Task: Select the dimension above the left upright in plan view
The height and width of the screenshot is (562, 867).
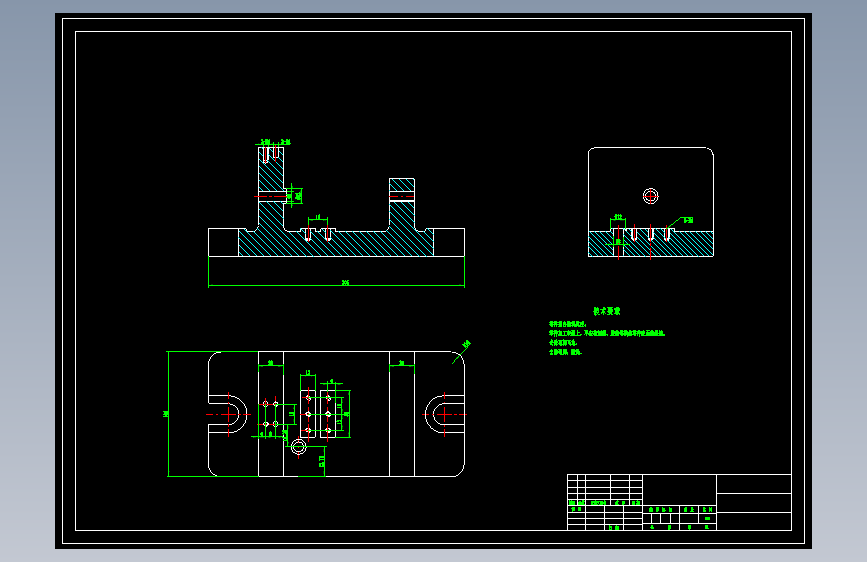Action: [271, 364]
